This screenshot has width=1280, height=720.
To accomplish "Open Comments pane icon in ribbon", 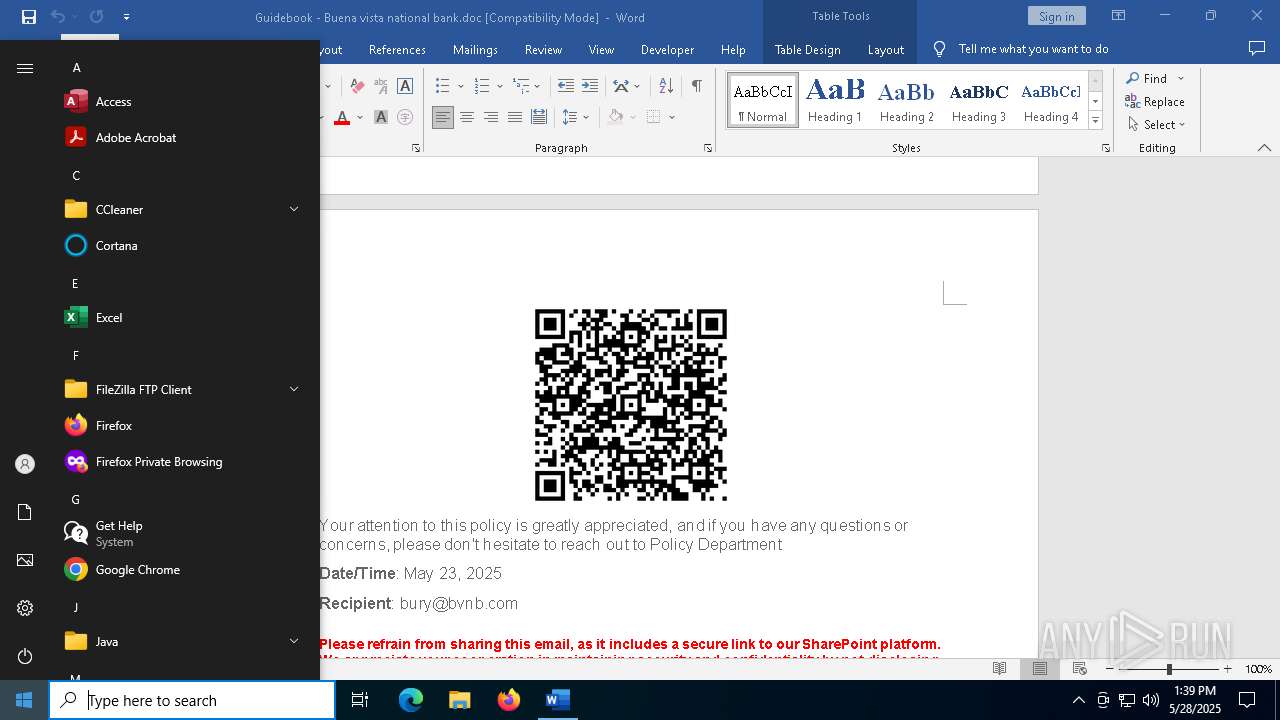I will (x=1257, y=49).
